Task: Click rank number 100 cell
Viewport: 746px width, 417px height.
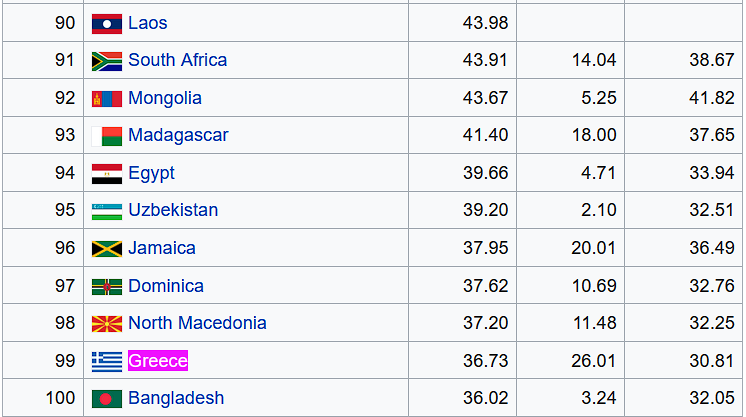Action: point(61,398)
